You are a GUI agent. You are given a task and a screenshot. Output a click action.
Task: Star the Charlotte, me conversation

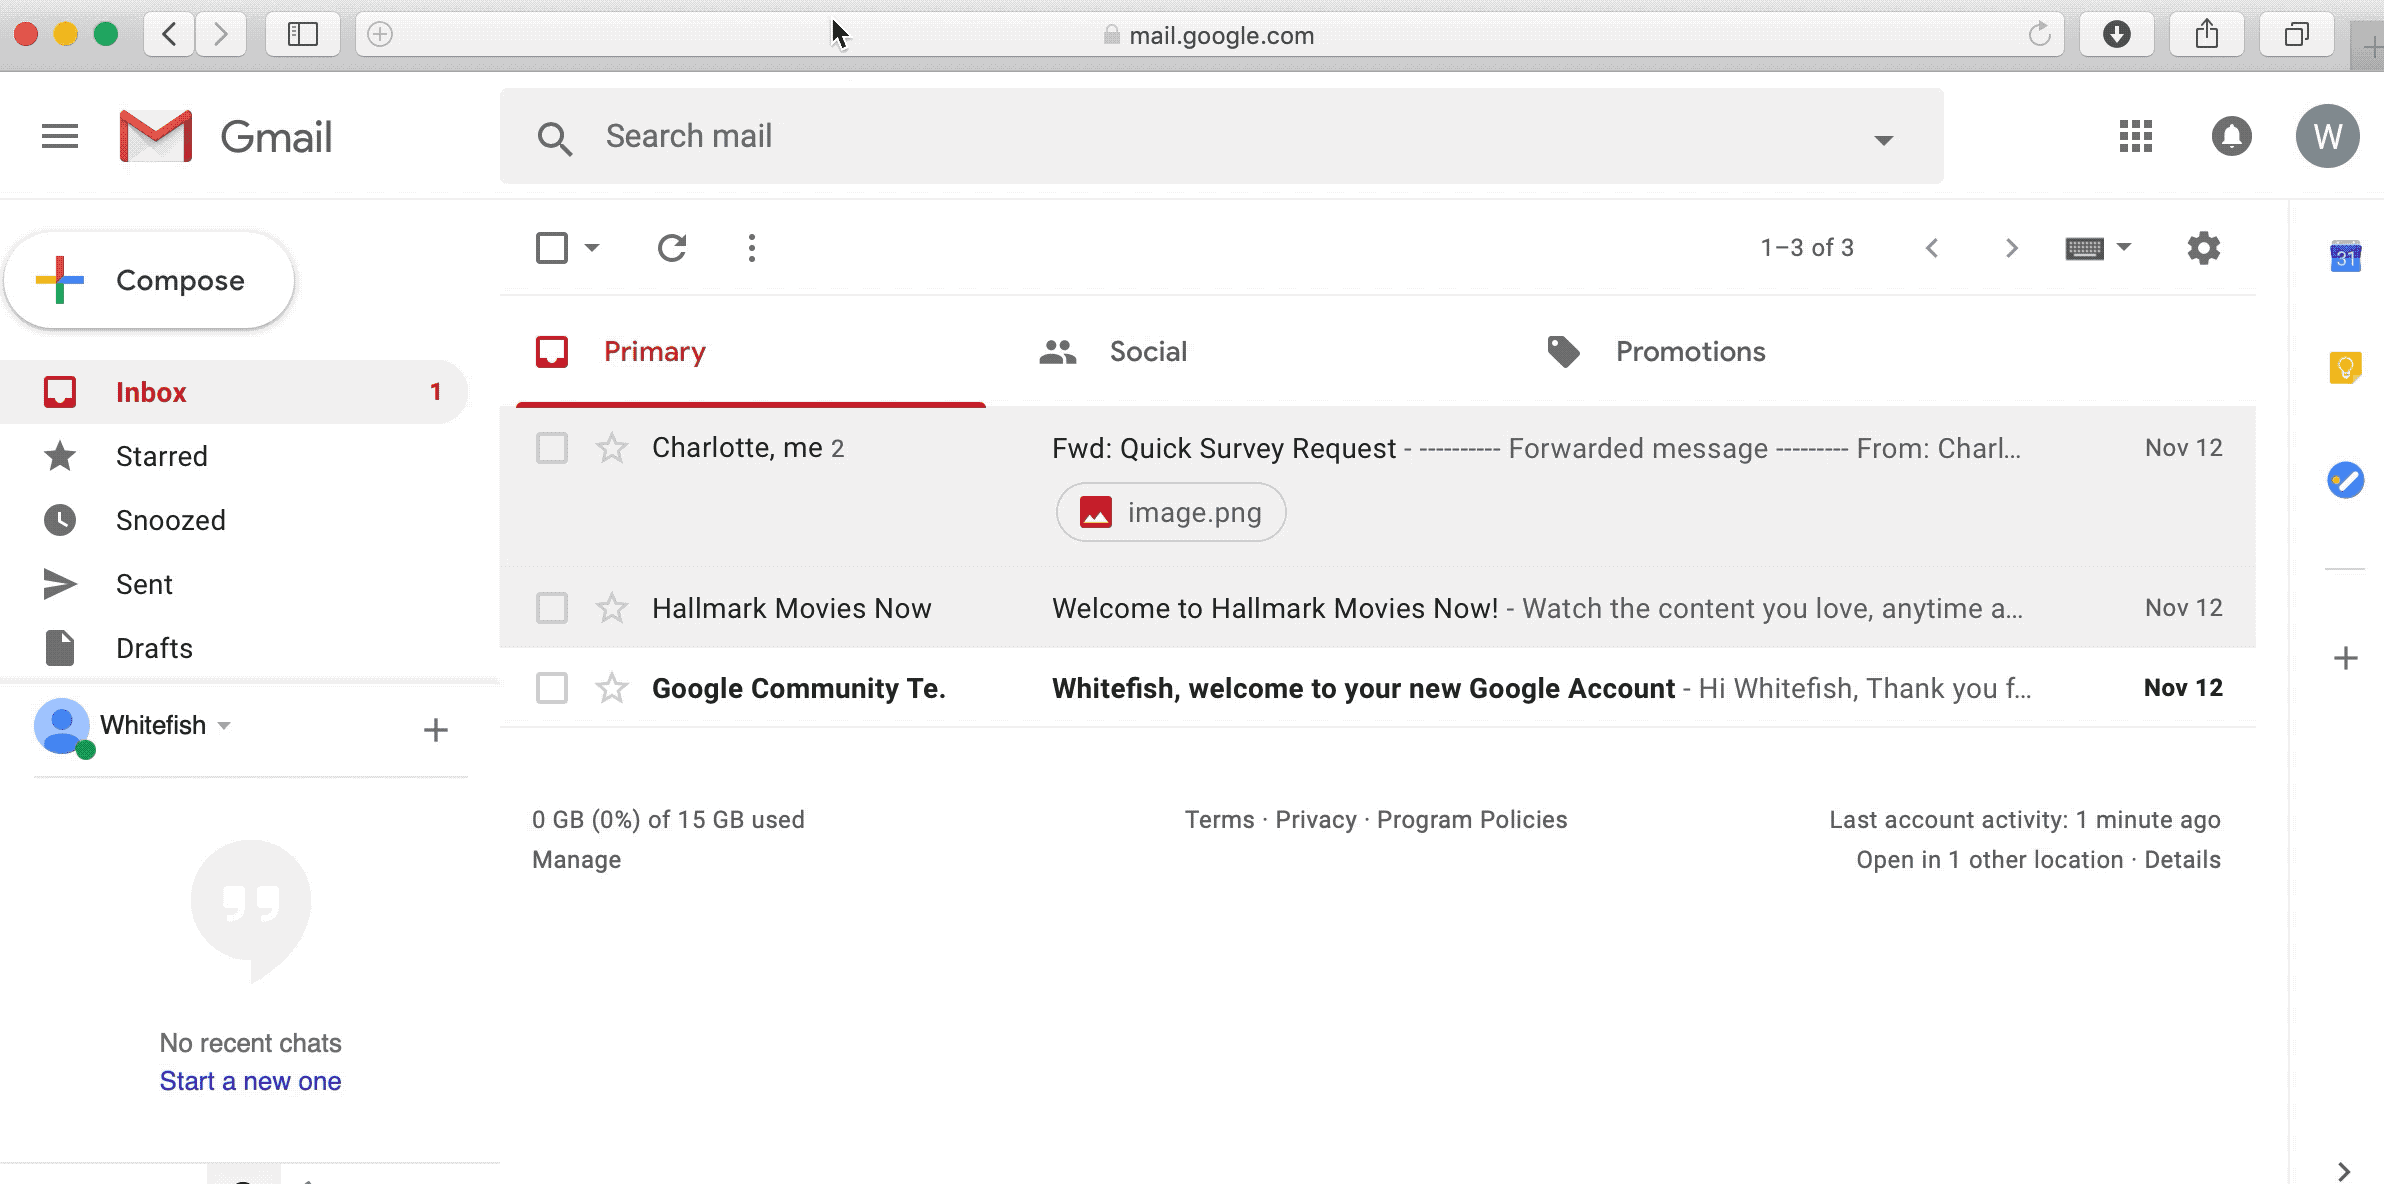click(611, 448)
